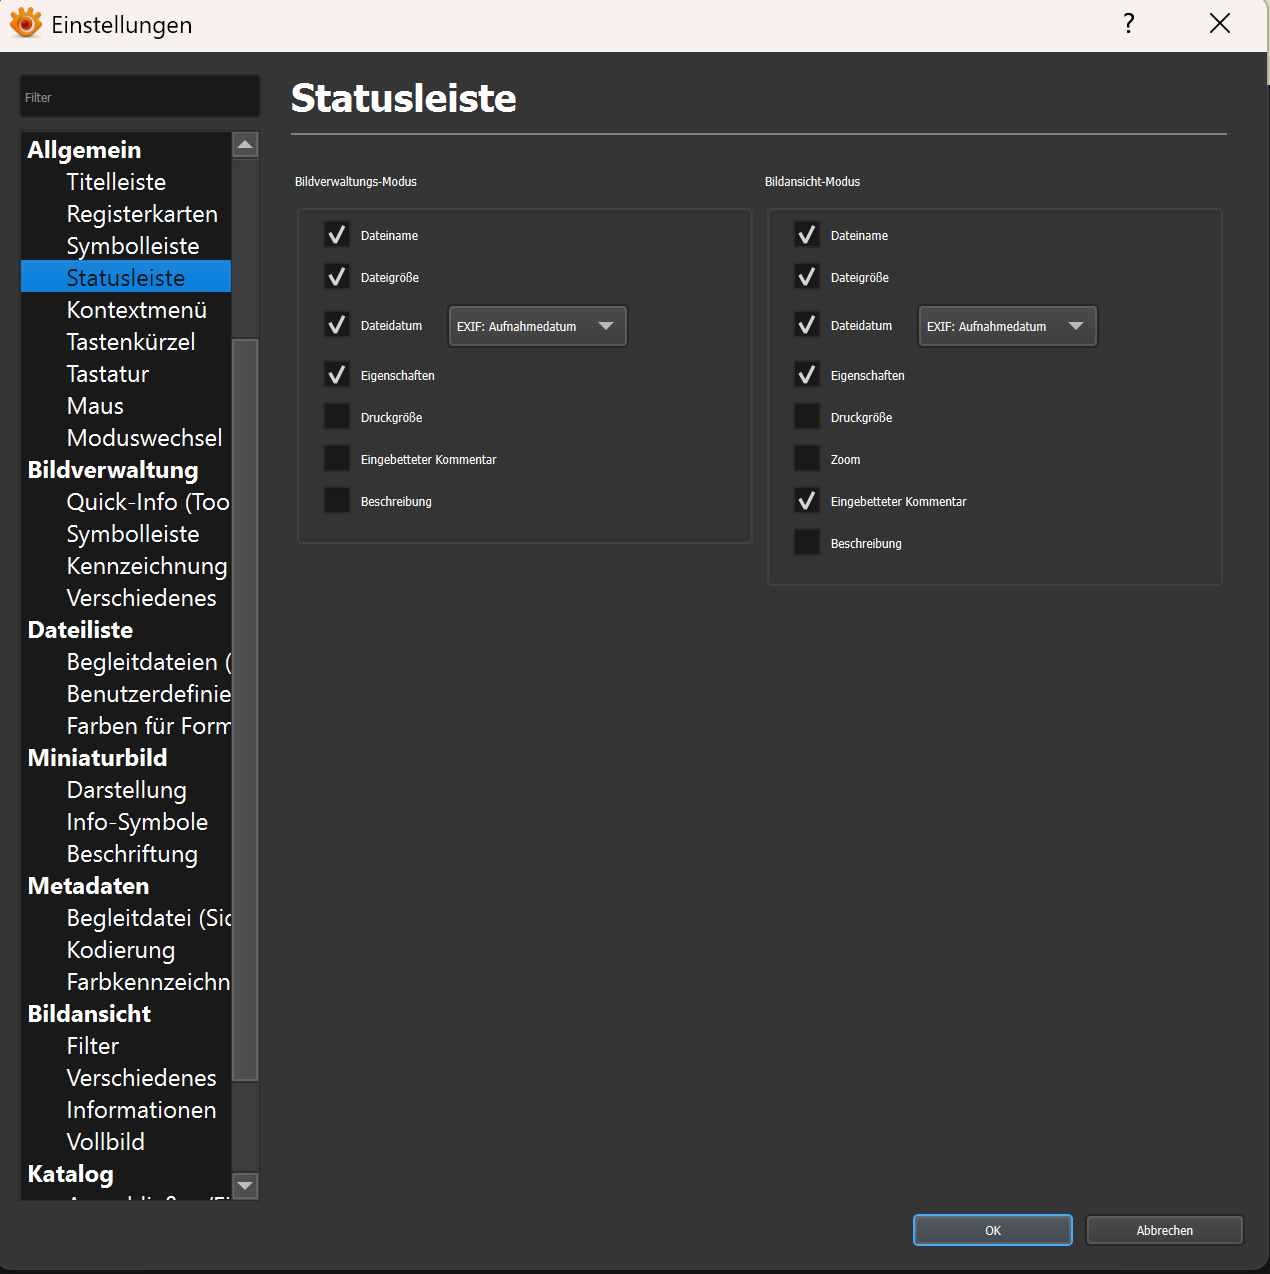
Task: Click the sidebar scroll up arrow
Action: (245, 145)
